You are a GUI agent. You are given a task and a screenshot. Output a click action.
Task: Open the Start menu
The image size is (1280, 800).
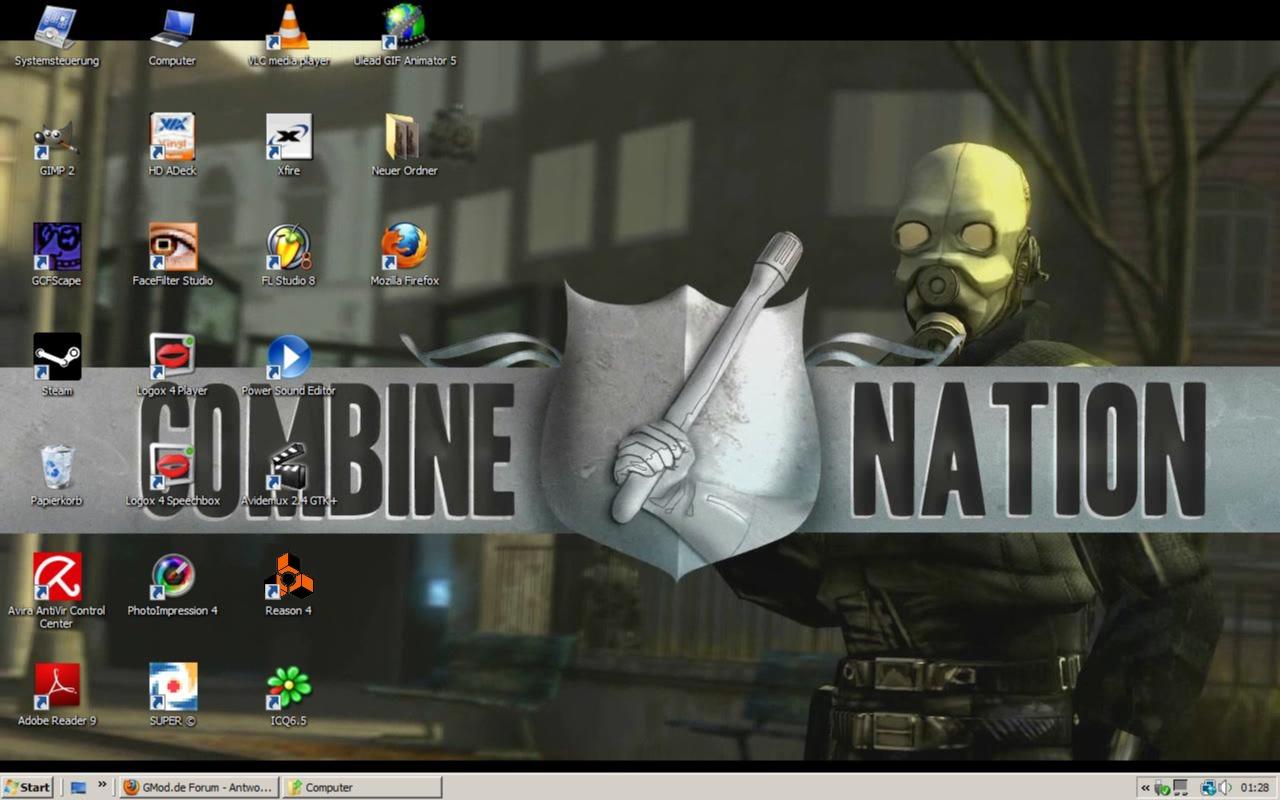(27, 787)
